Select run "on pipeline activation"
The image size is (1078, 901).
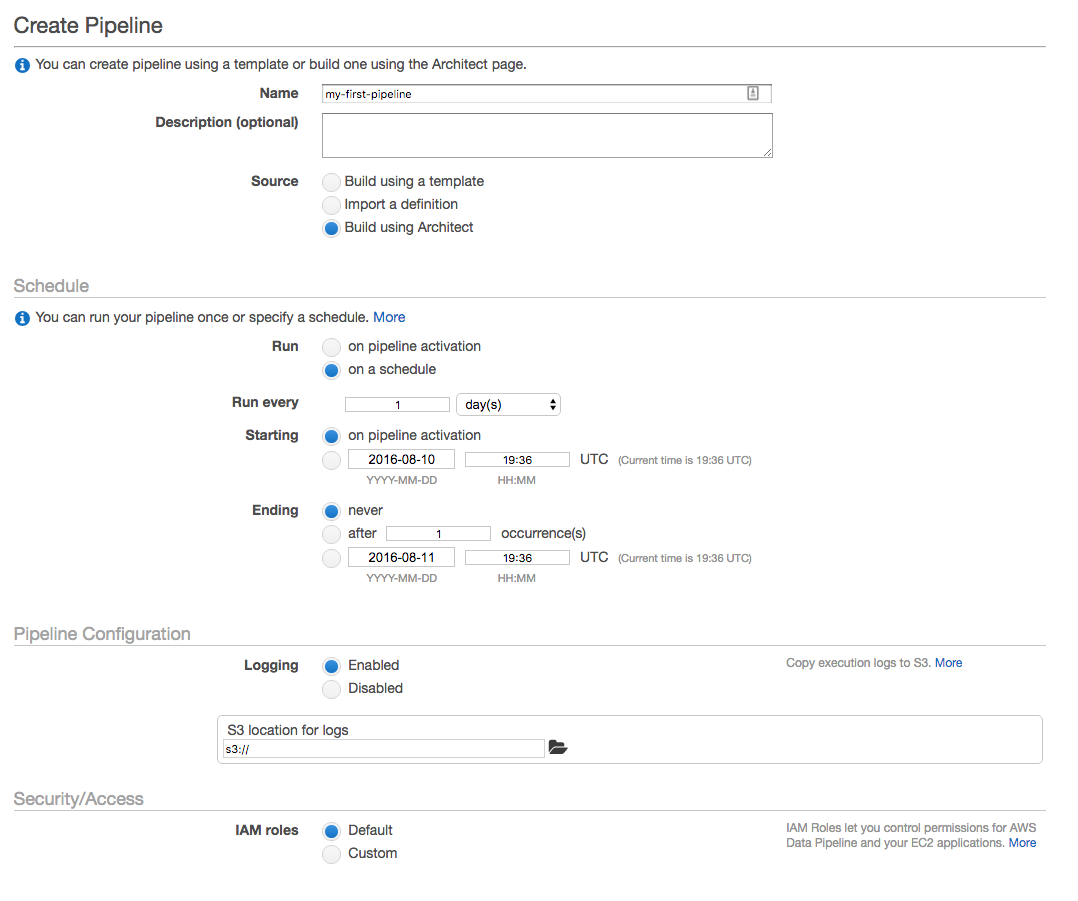[x=331, y=347]
